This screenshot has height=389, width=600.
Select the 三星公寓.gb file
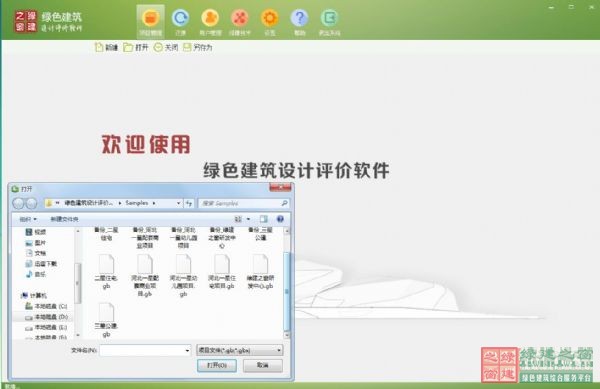[106, 320]
